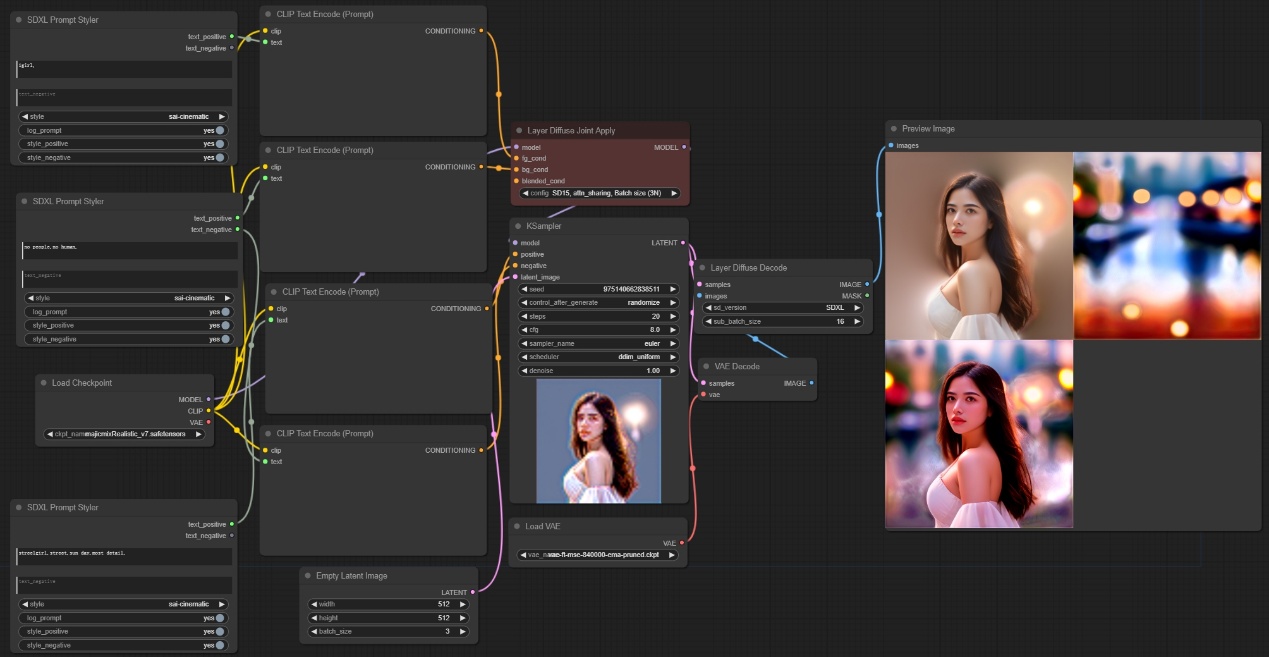
Task: Click the 'streetgirl, street' positive prompt text field
Action: click(x=124, y=554)
